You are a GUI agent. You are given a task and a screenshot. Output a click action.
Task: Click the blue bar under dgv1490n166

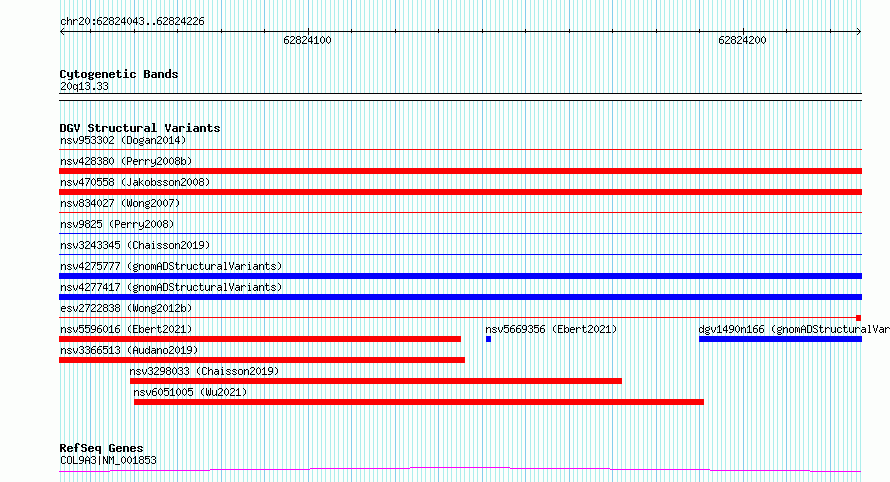click(780, 339)
